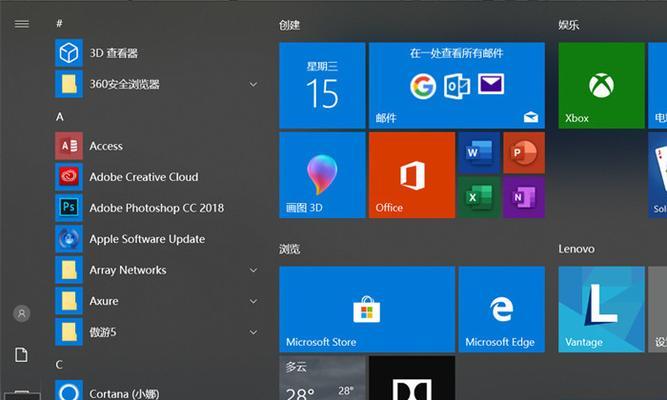Open the Lenovo Vantage tile
The height and width of the screenshot is (400, 667).
(x=601, y=309)
